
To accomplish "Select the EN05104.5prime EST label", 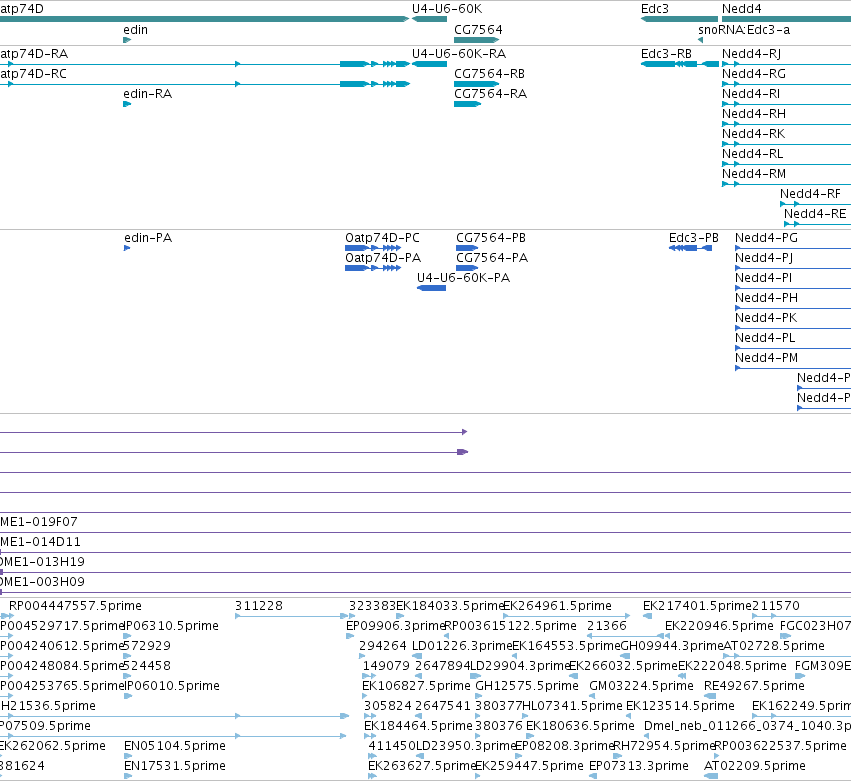I will coord(175,746).
